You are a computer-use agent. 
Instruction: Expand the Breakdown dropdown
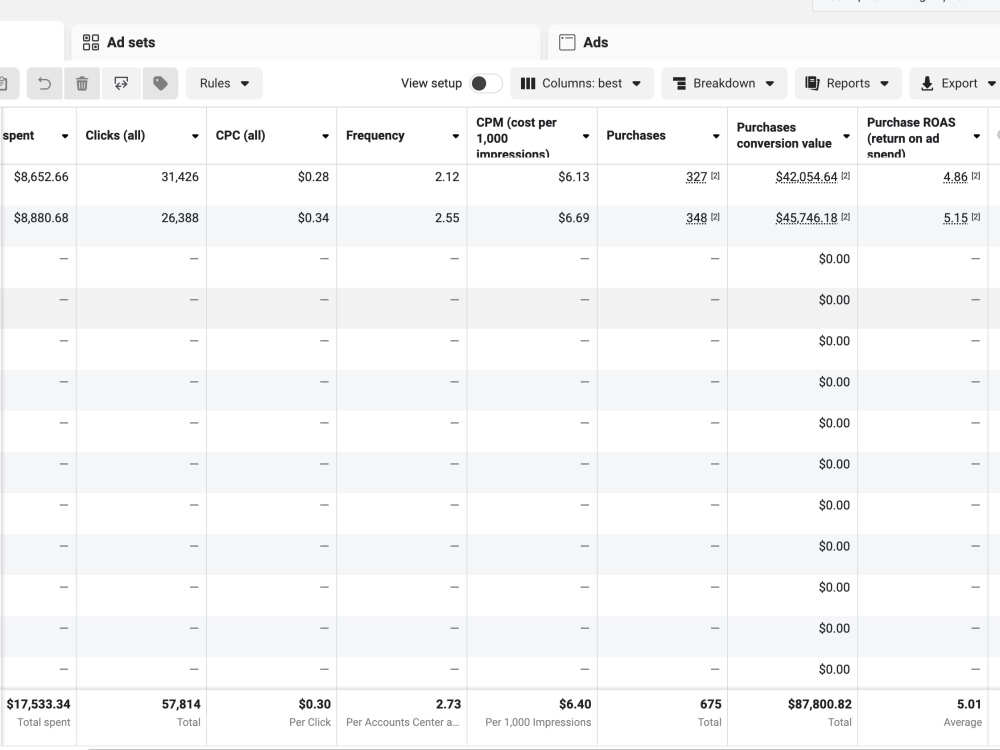click(724, 84)
